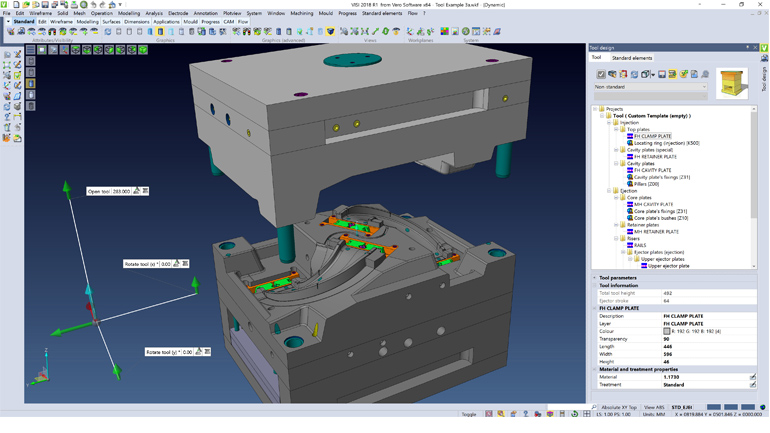This screenshot has width=770, height=433.
Task: Click the green check icon atop Tool design sidebar
Action: coord(765,48)
